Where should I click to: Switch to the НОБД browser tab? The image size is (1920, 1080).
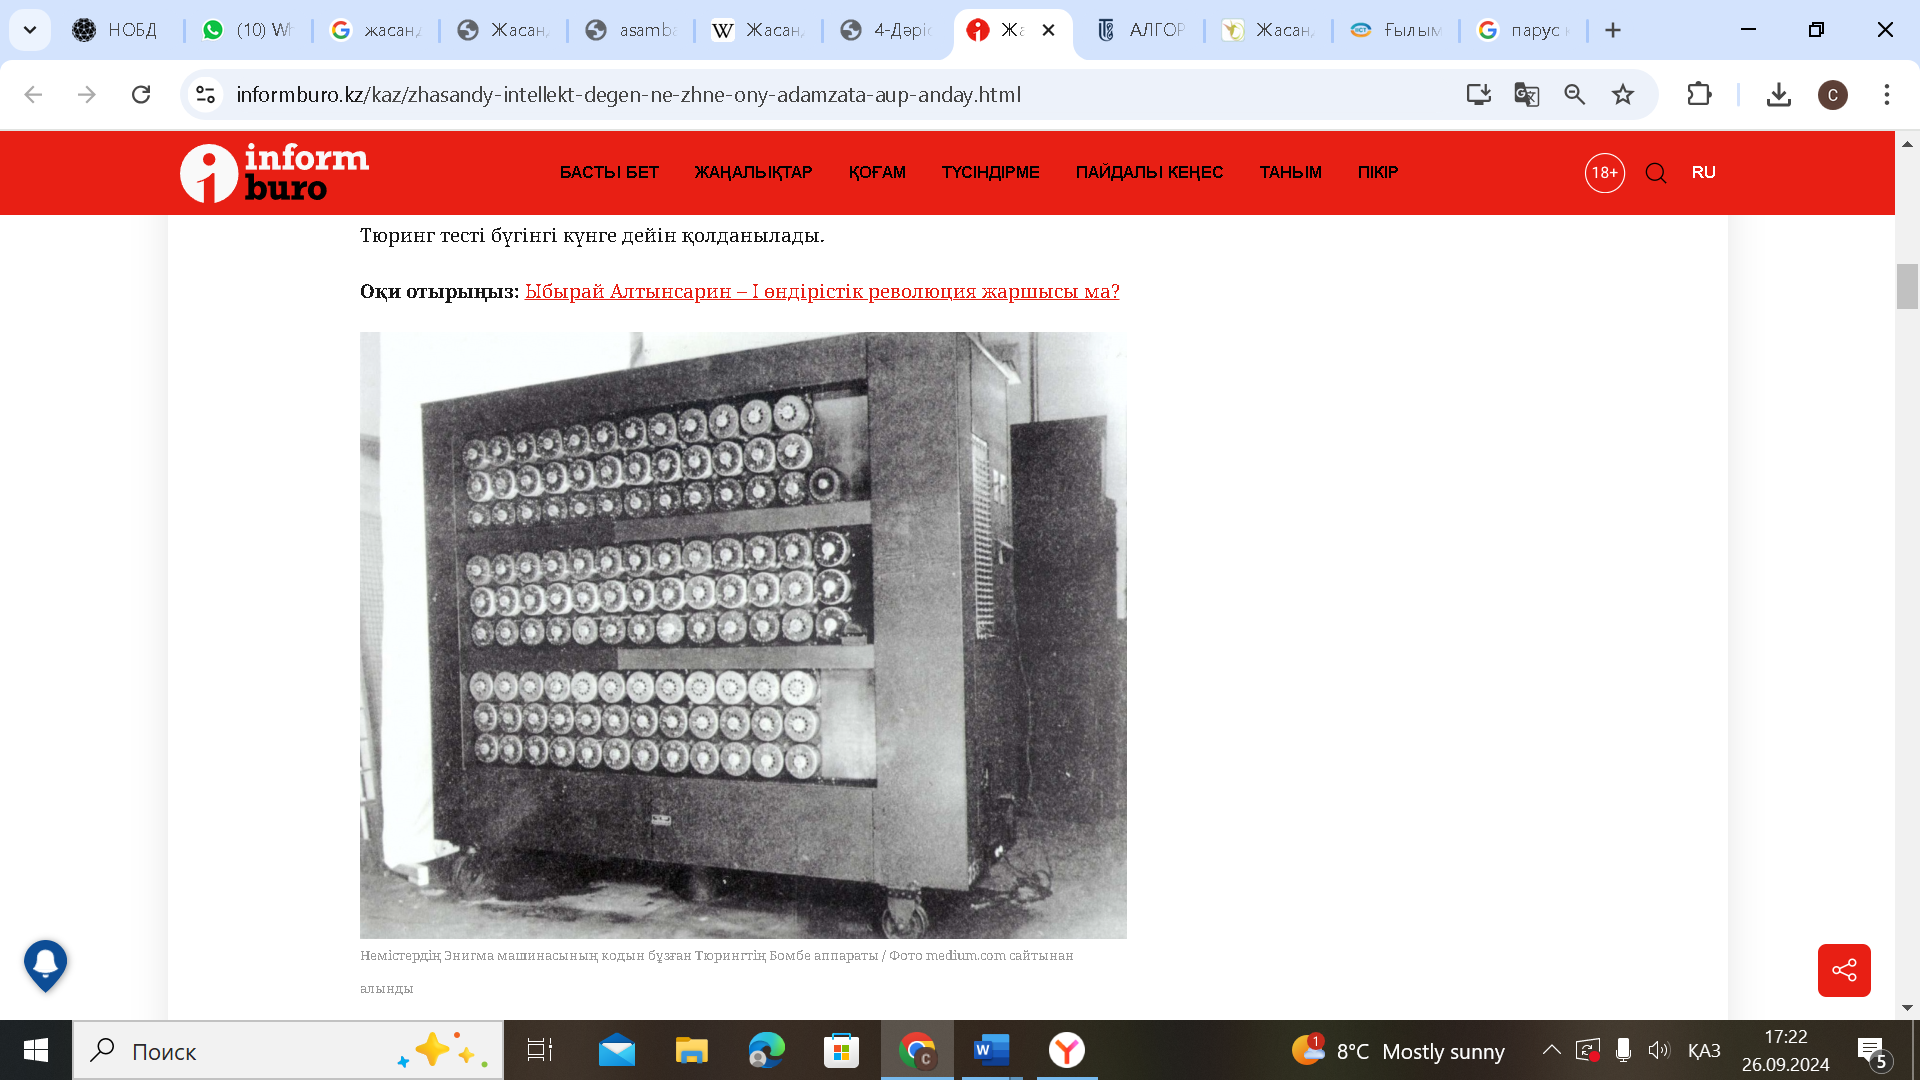tap(118, 30)
